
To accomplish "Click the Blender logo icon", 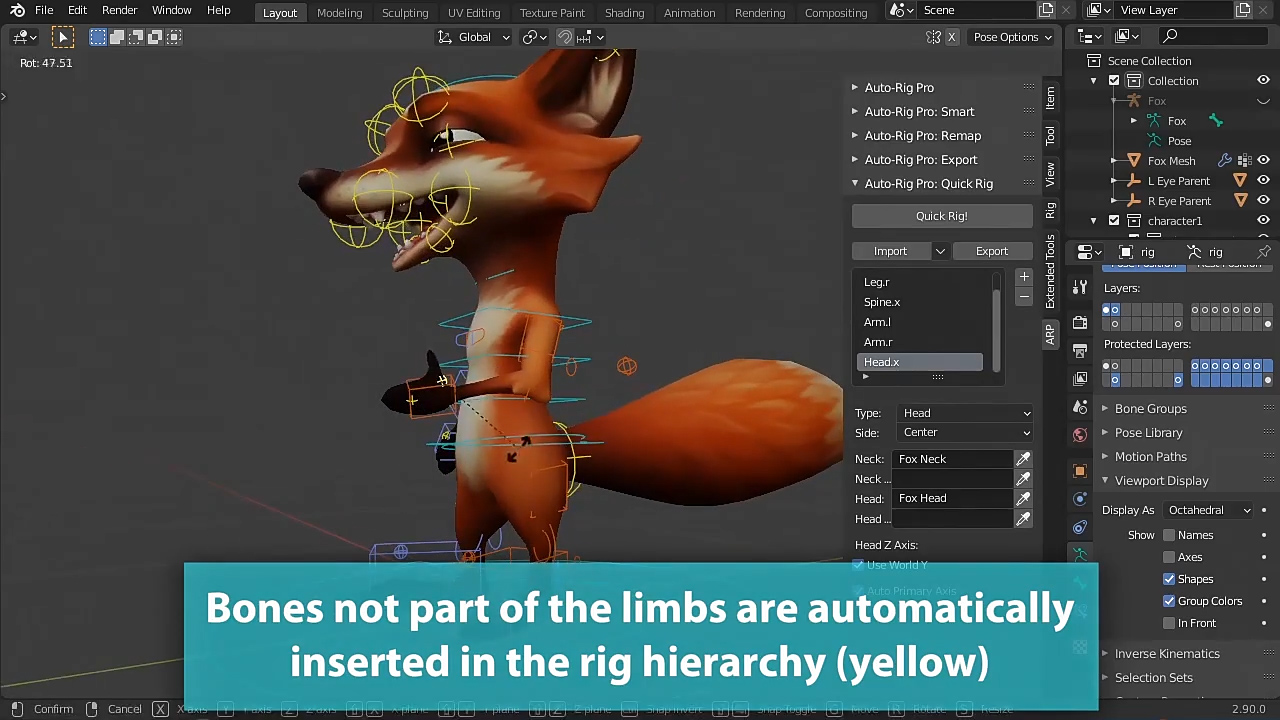I will click(x=17, y=10).
